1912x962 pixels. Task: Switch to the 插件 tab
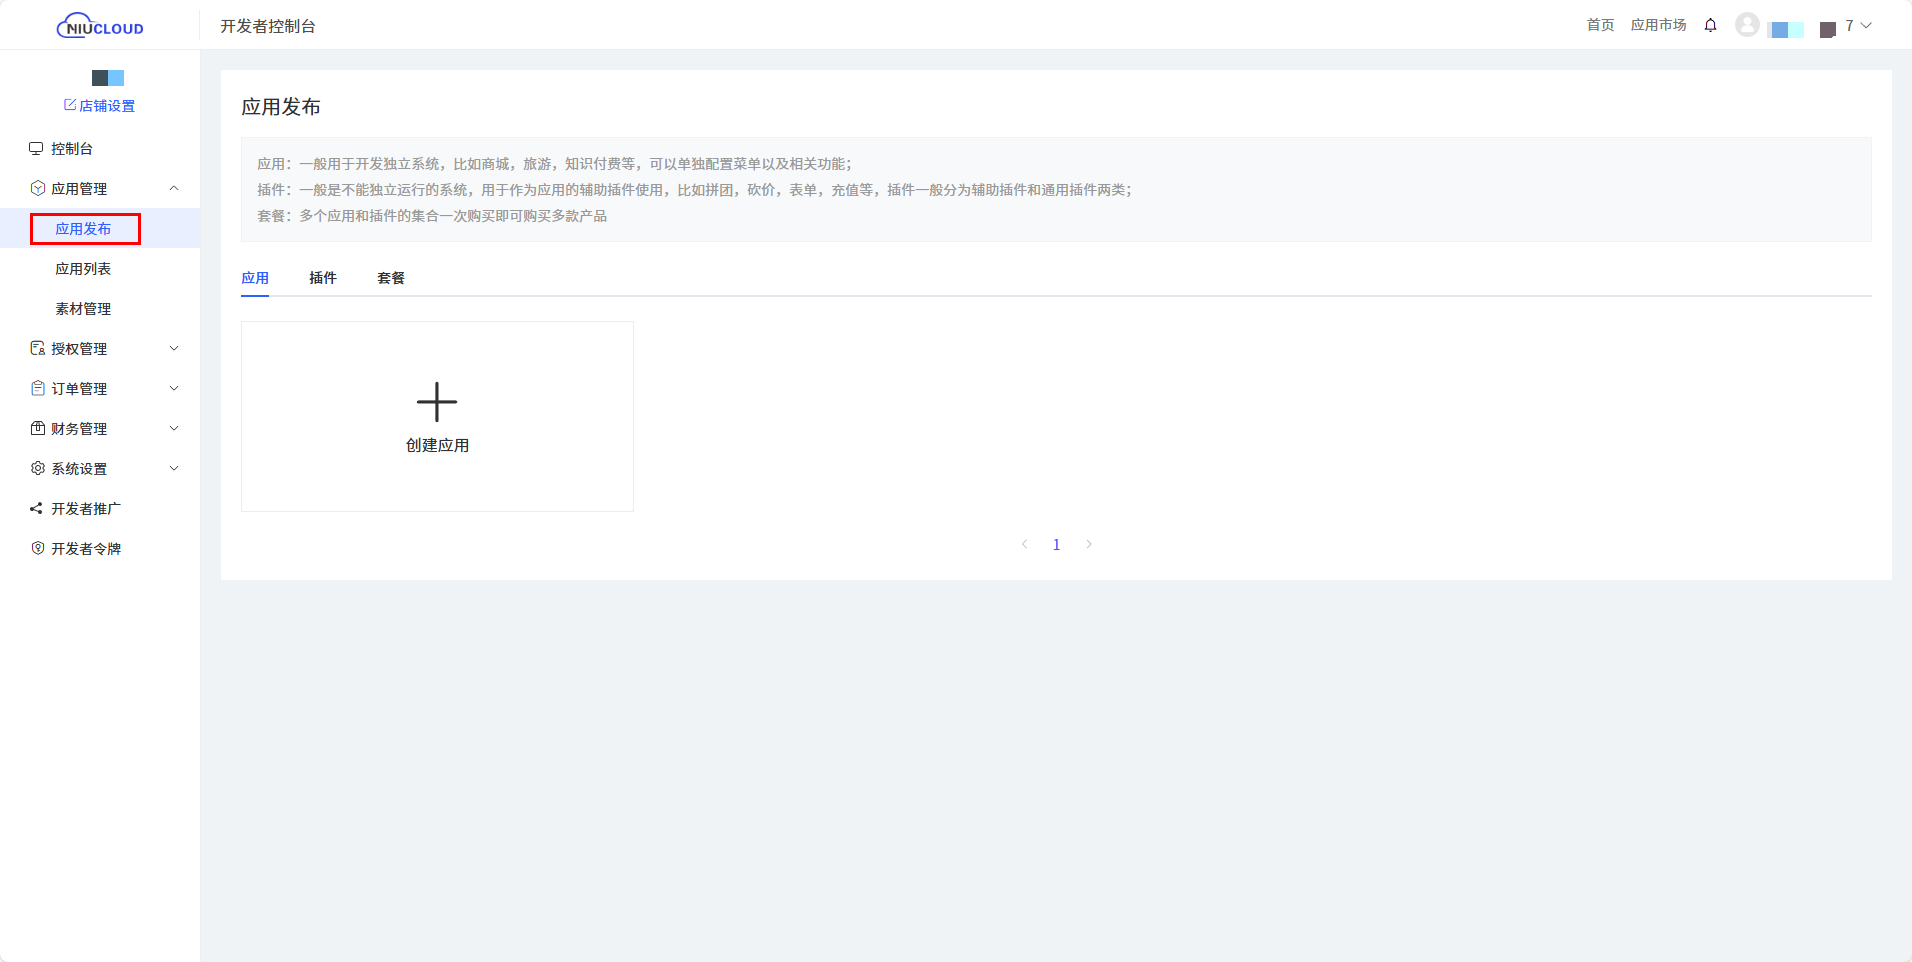coord(322,278)
